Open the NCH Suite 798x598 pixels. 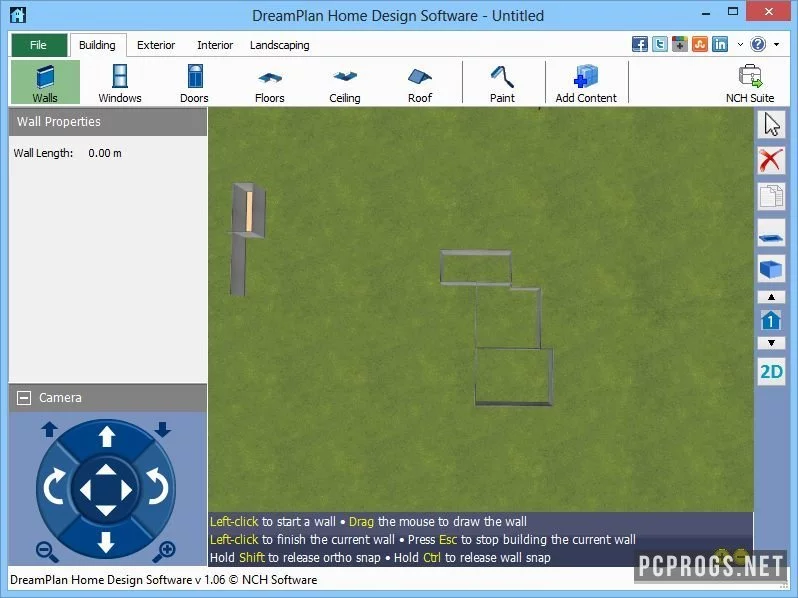[750, 82]
